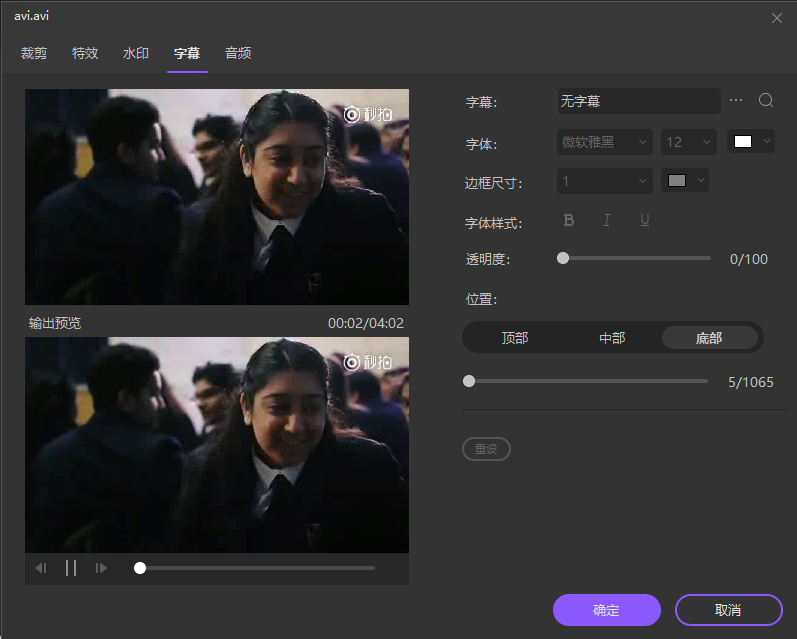This screenshot has height=639, width=797.
Task: Step forward to next frame
Action: click(101, 568)
